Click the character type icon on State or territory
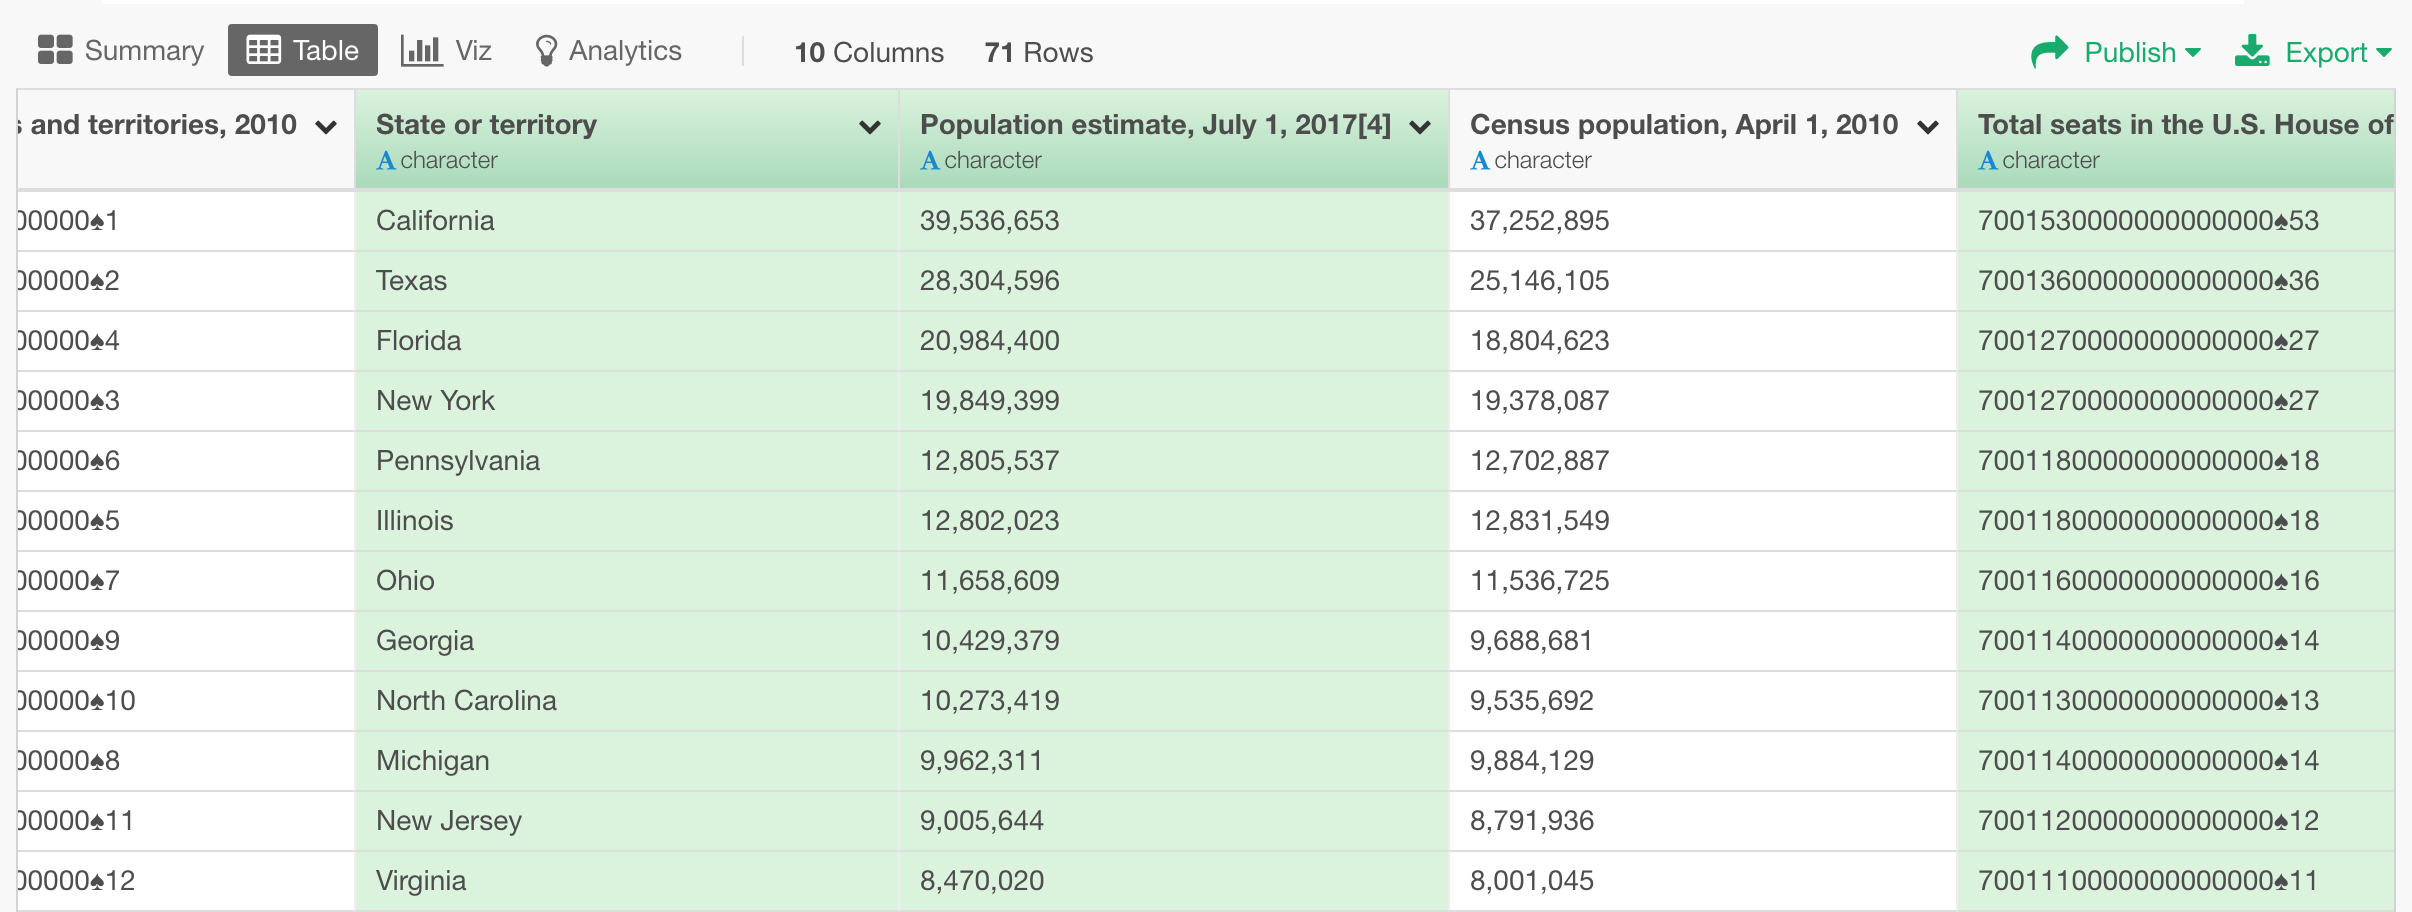Screen dimensions: 2412x912 [x=386, y=159]
